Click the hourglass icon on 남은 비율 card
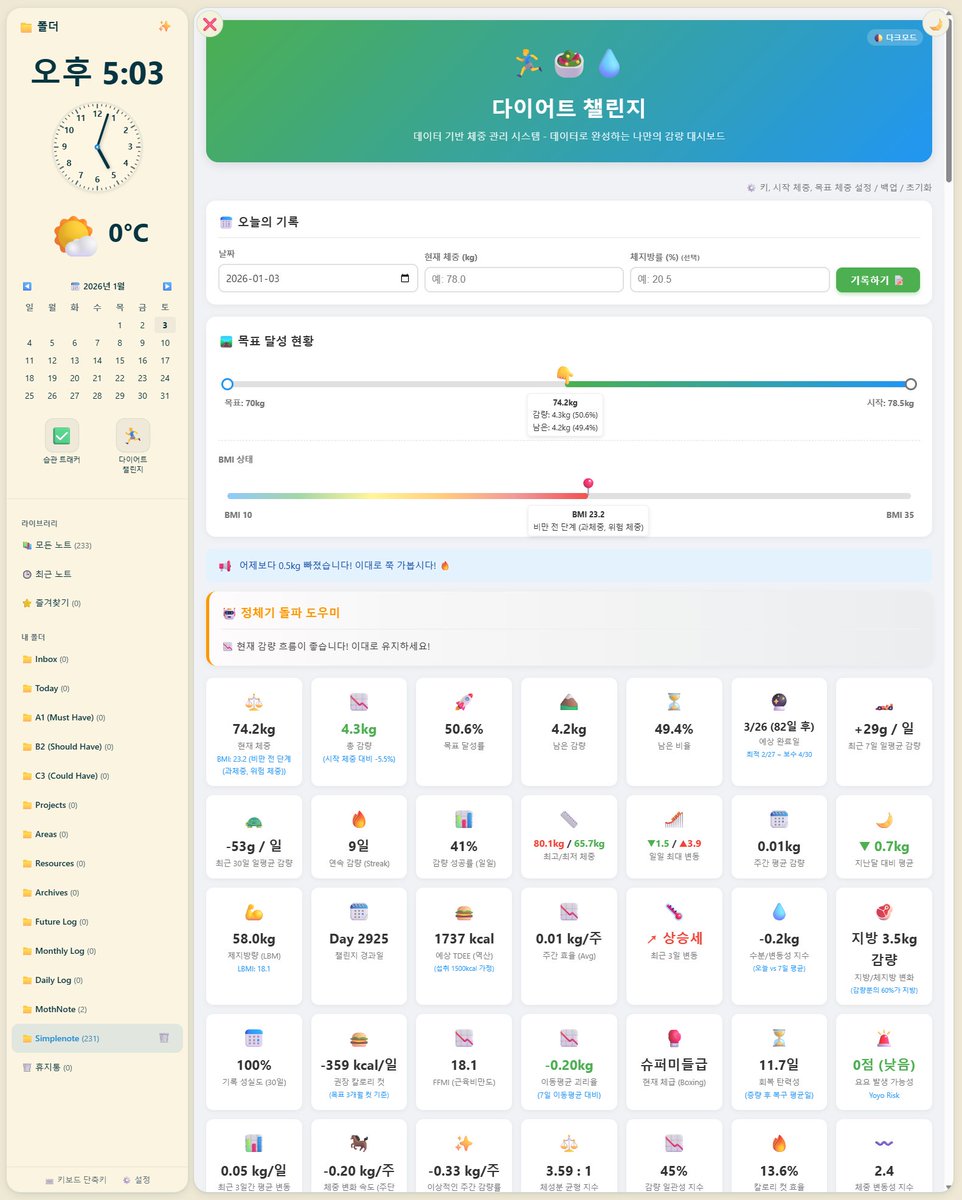 tap(674, 702)
